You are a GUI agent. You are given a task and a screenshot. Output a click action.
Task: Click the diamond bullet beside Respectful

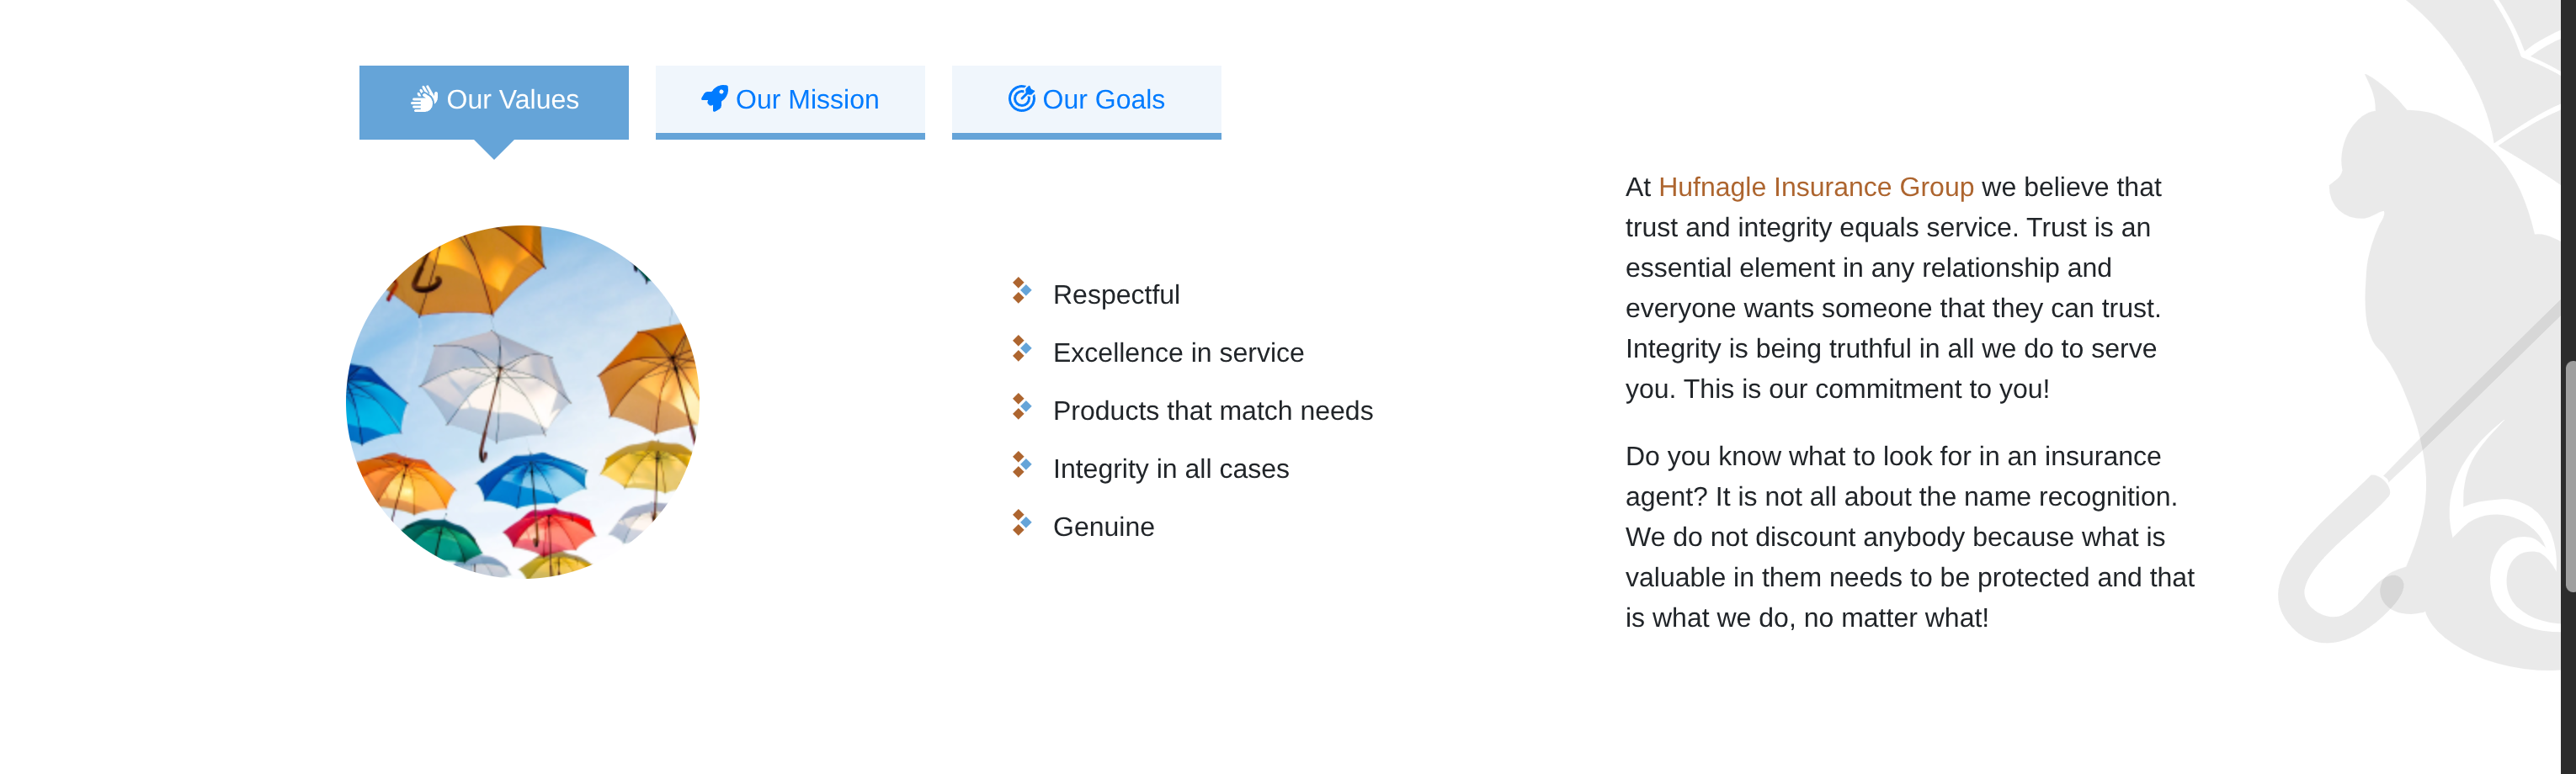(x=1021, y=290)
